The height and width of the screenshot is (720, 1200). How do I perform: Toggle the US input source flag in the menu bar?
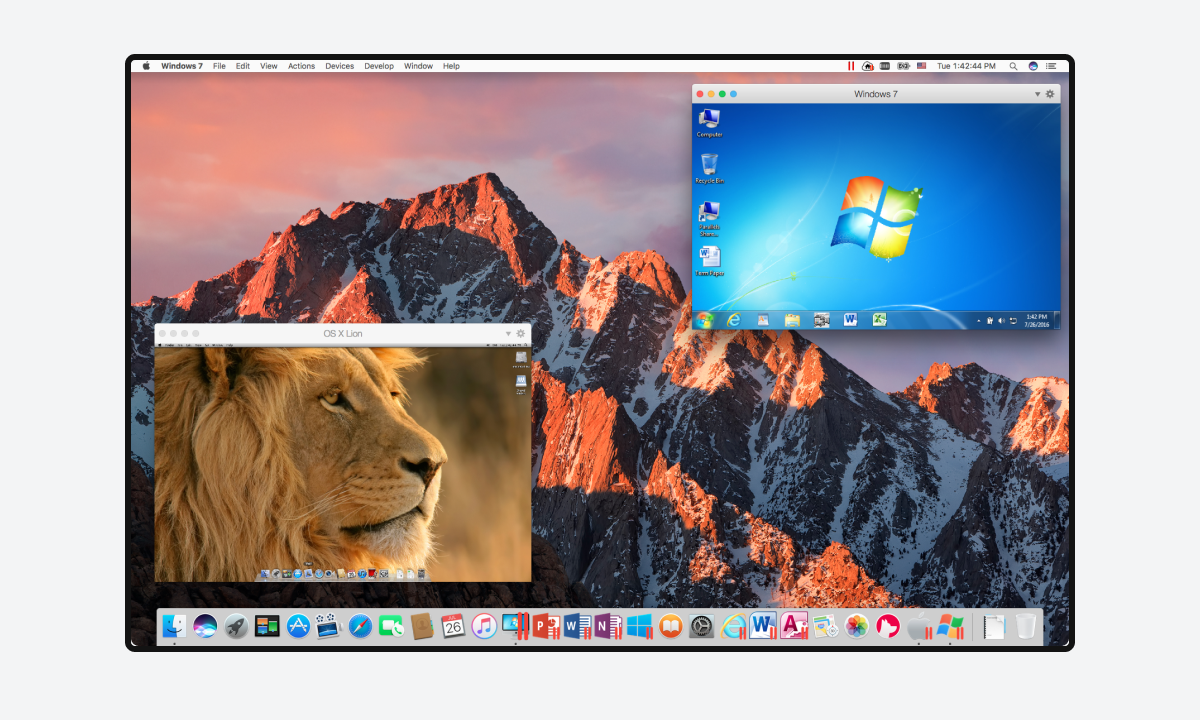click(x=920, y=66)
